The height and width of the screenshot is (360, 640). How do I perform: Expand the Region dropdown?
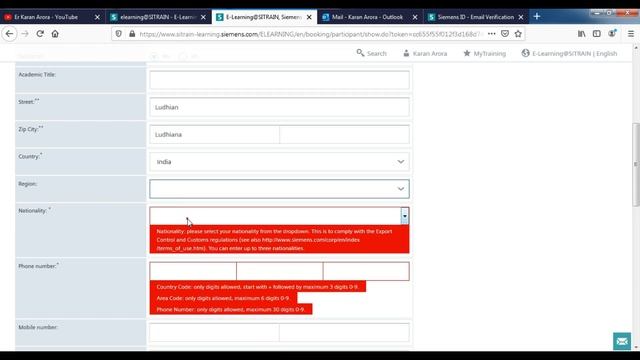tap(279, 189)
